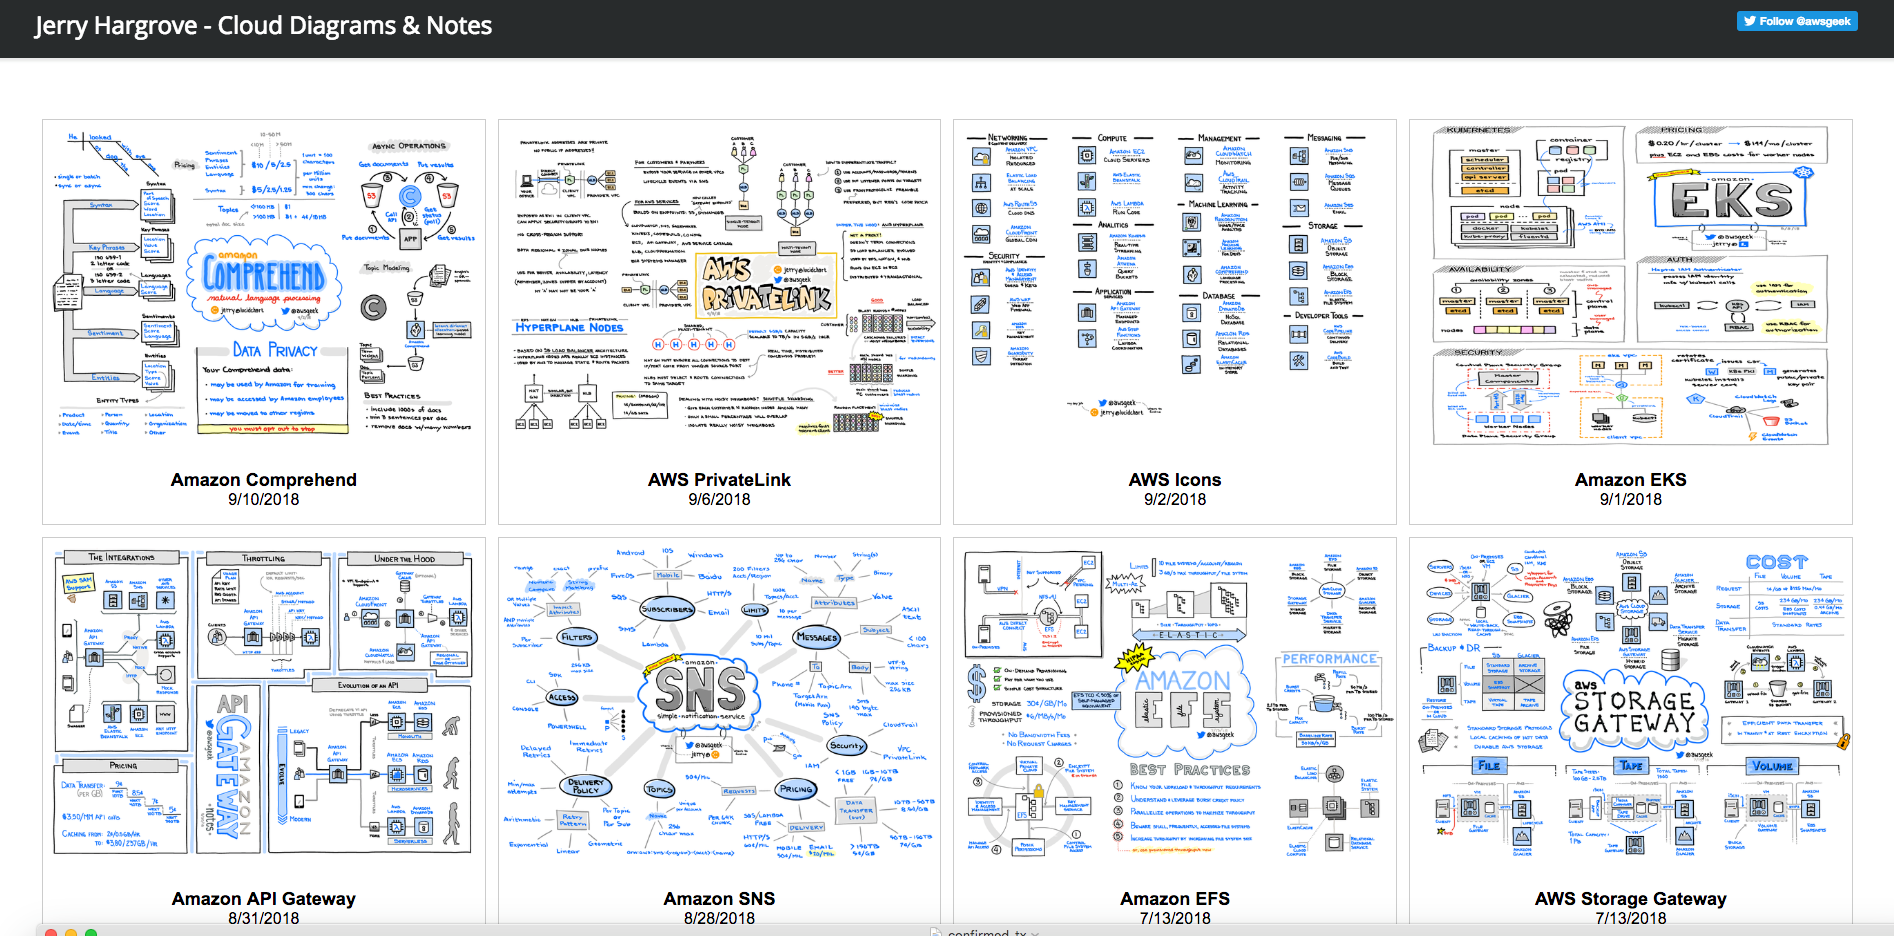Click the 8/28/2018 date under Amazon SNS
The image size is (1894, 936).
[720, 918]
